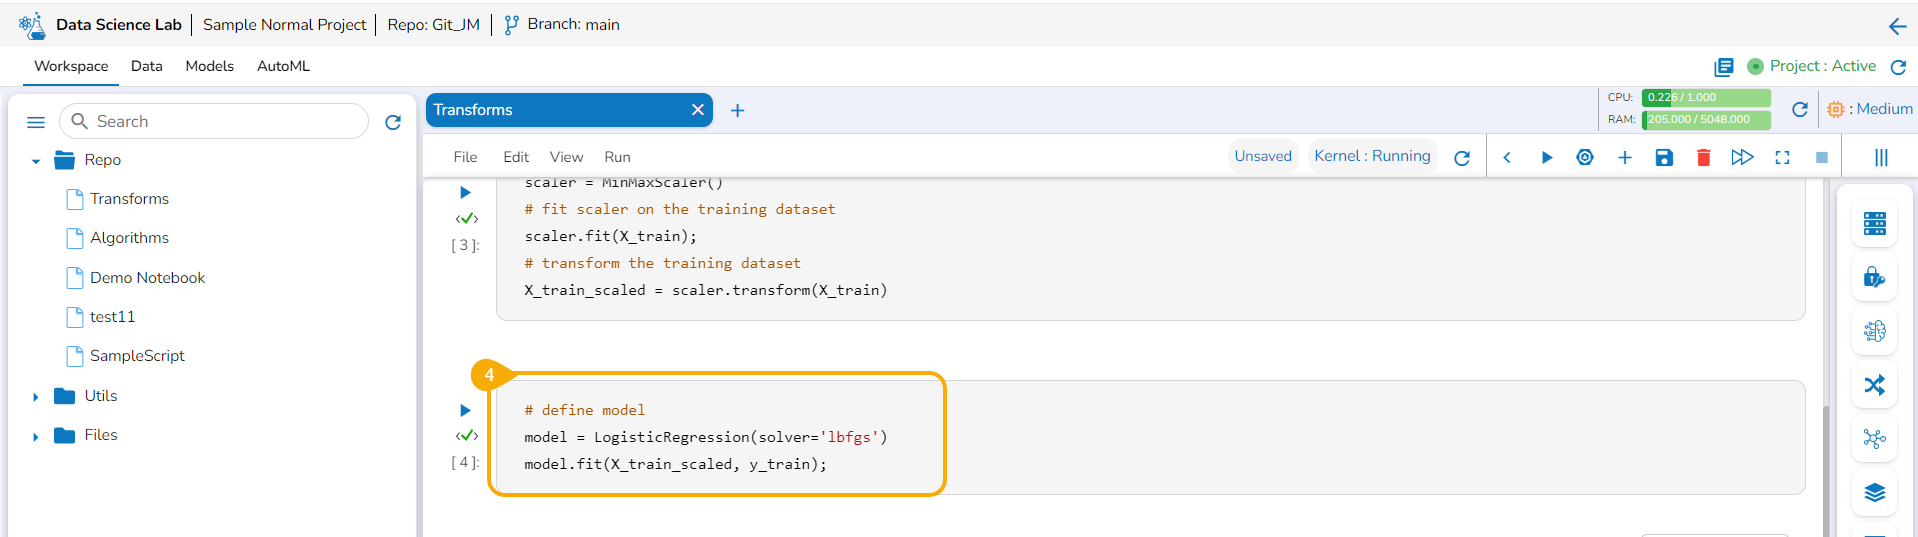Click the CPU usage progress bar
Image resolution: width=1918 pixels, height=537 pixels.
(x=1706, y=97)
